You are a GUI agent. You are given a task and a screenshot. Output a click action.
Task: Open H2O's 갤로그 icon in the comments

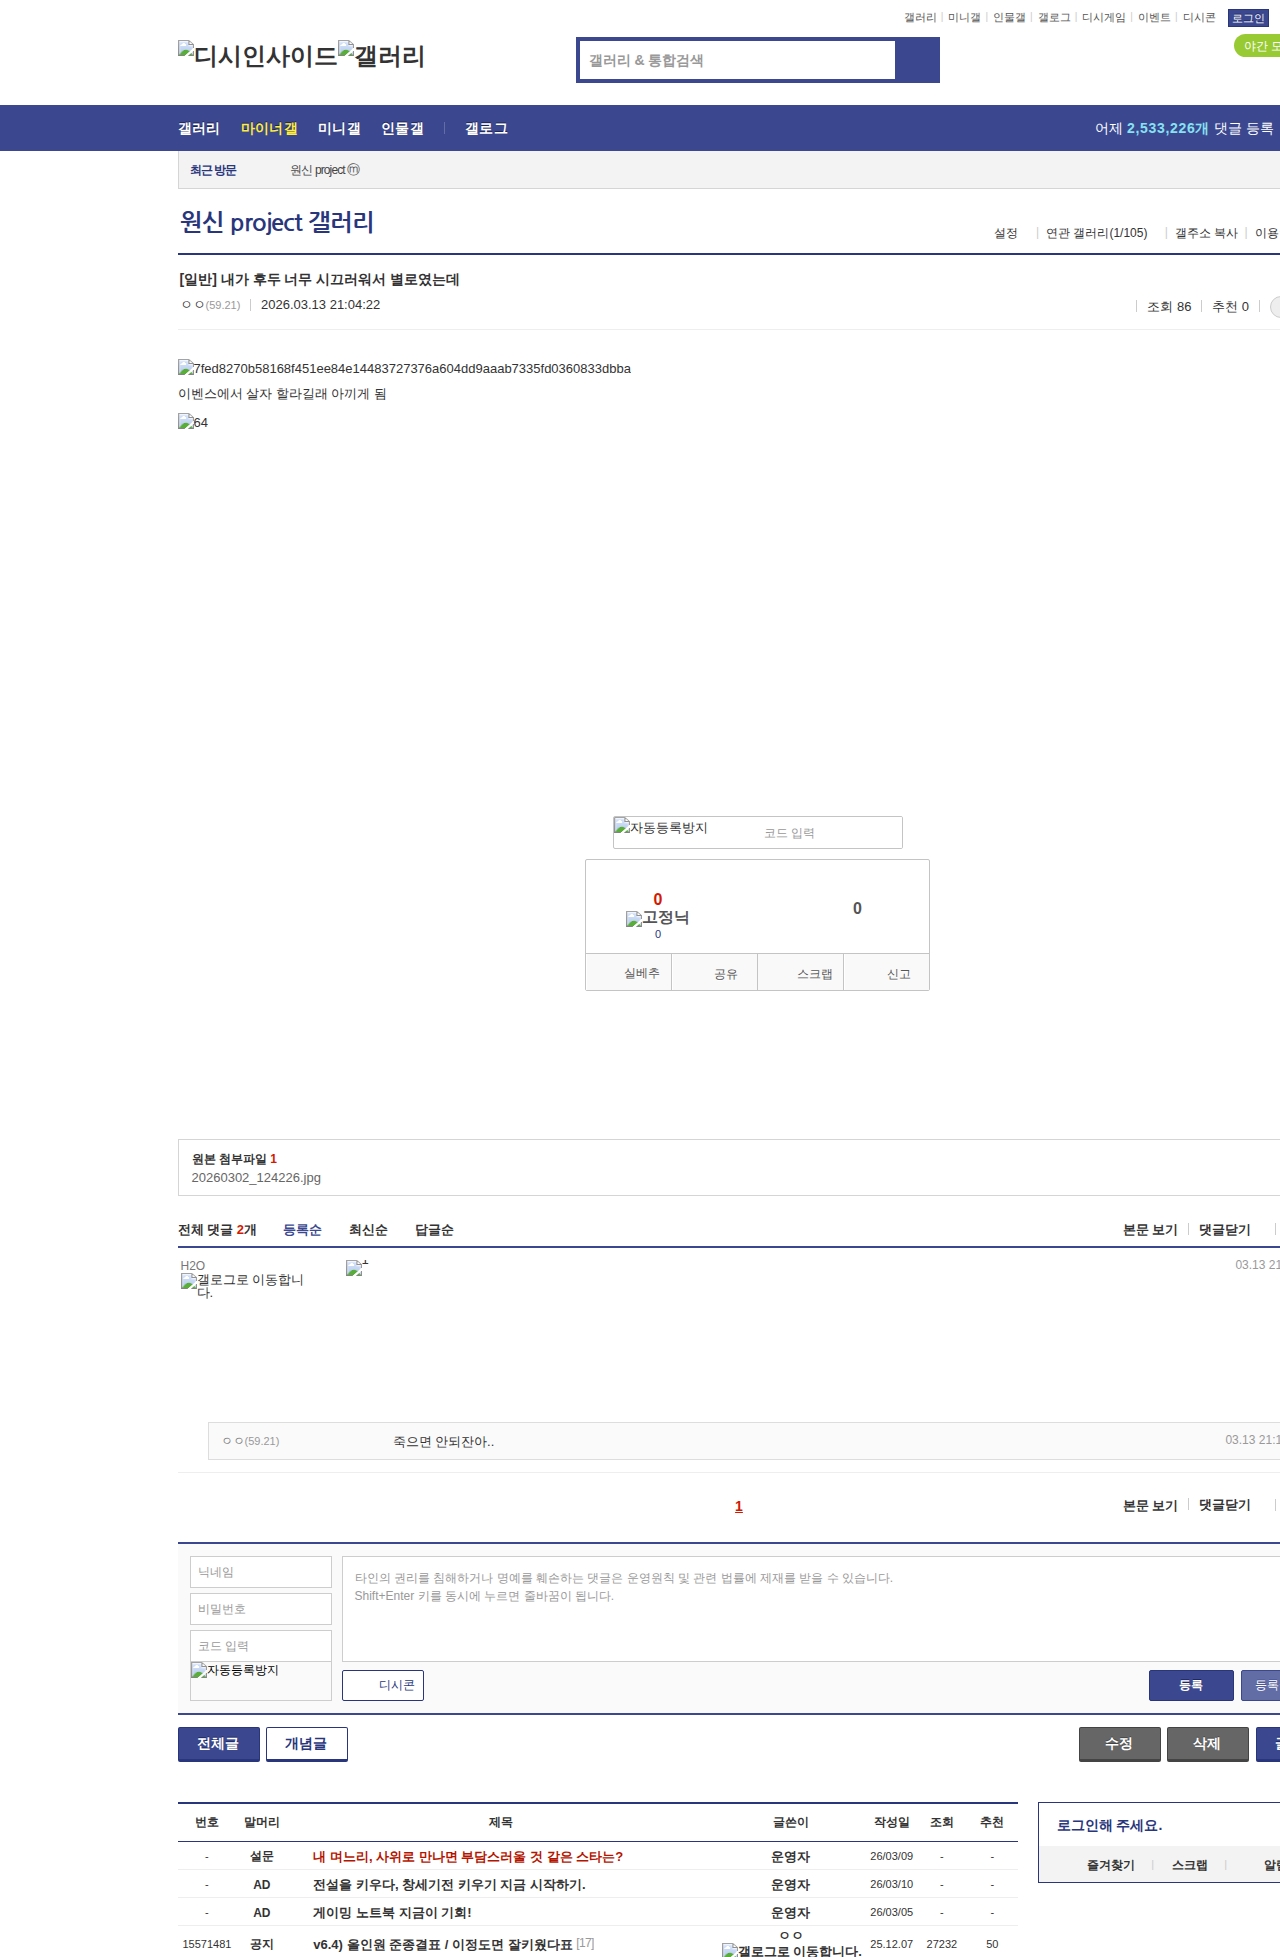tap(242, 1286)
